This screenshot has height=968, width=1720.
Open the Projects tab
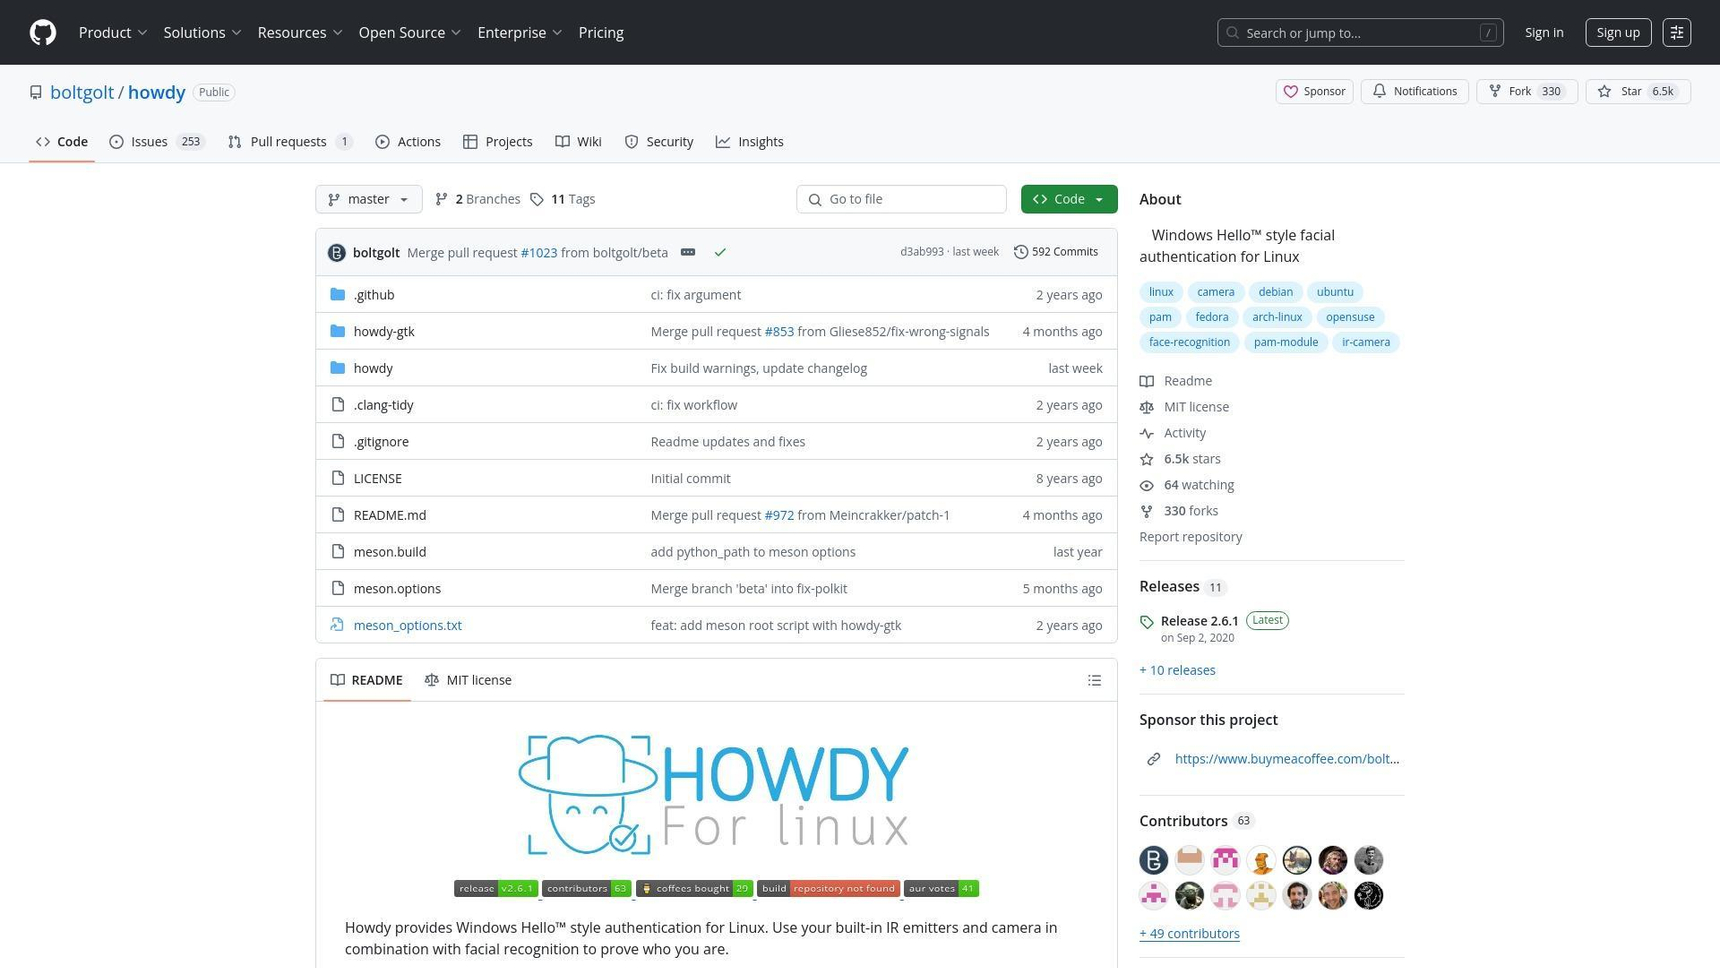click(x=497, y=142)
